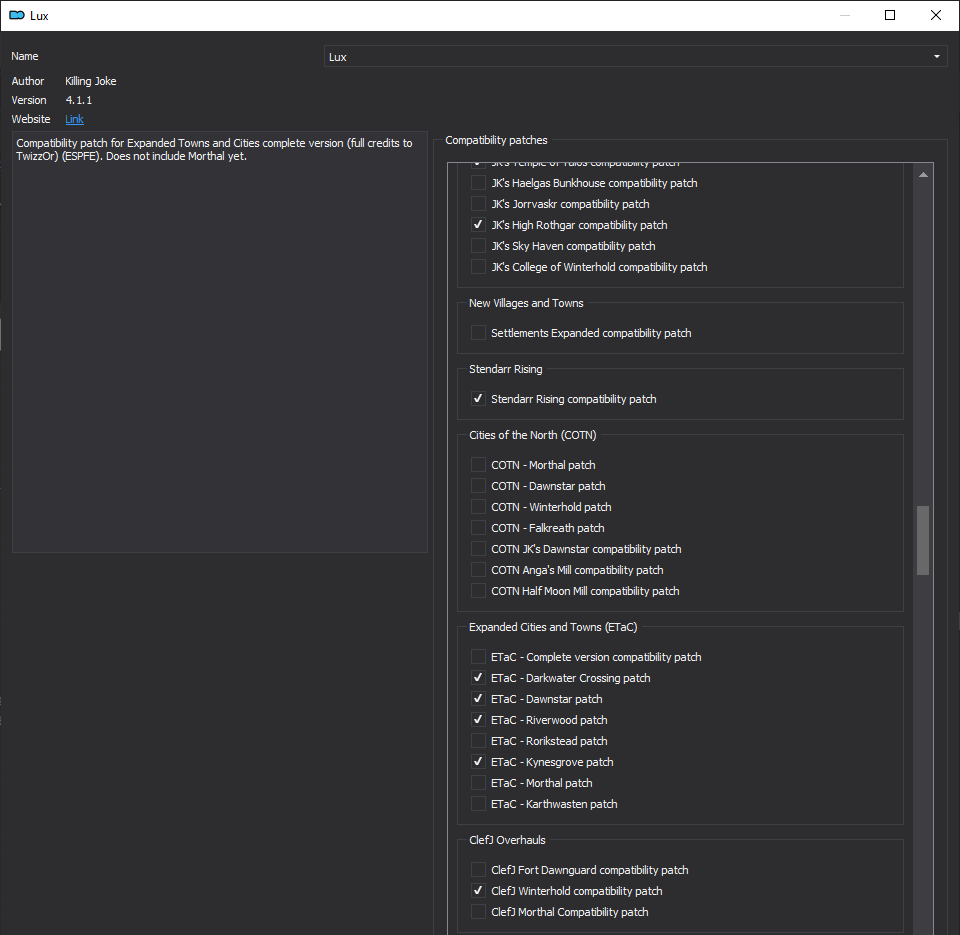Click the 'New Villages and Towns' heading
The width and height of the screenshot is (960, 935).
tap(526, 303)
